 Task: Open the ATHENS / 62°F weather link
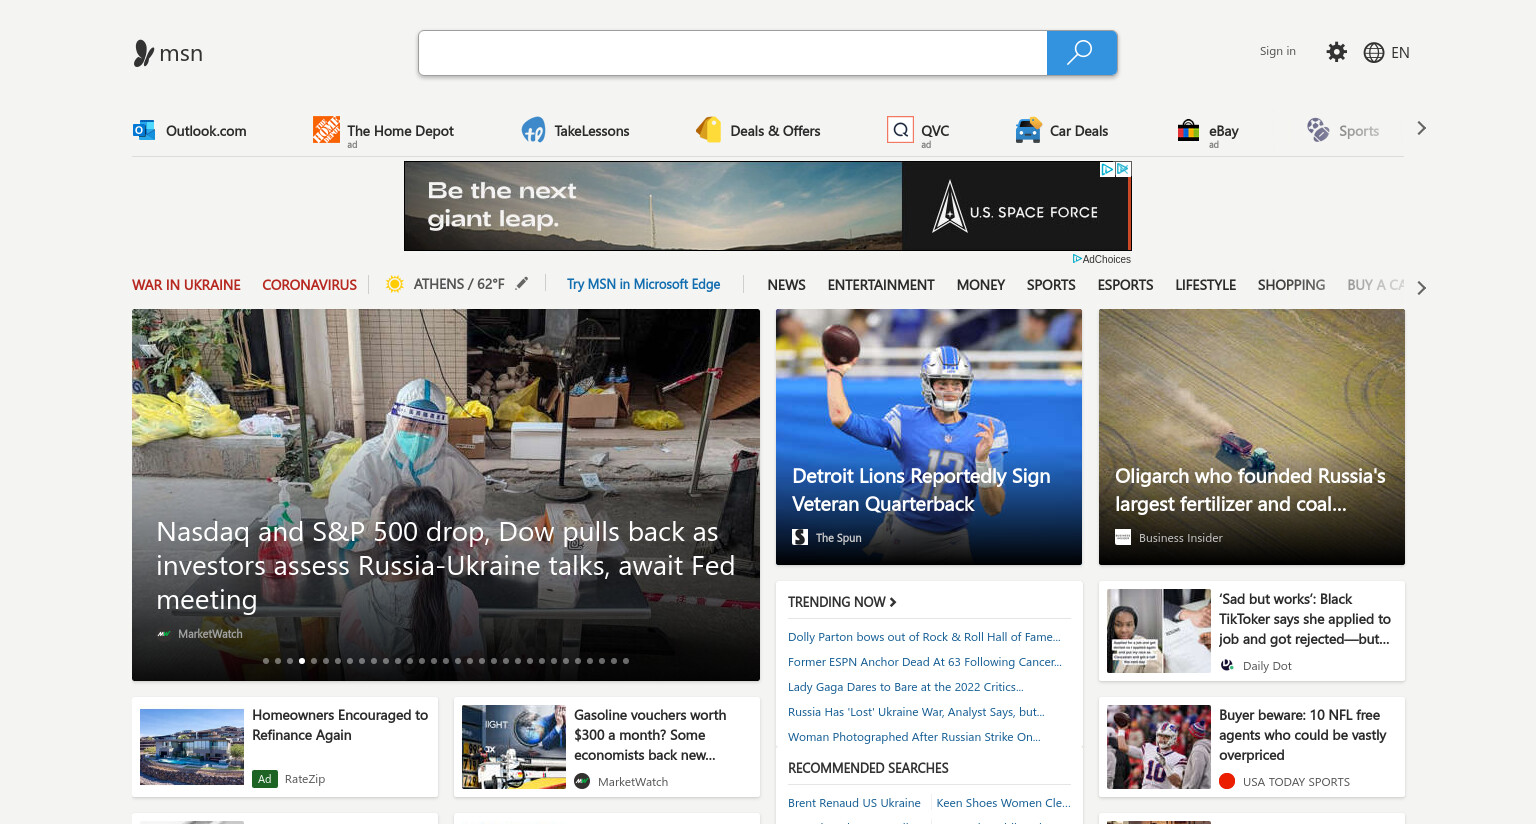tap(459, 284)
